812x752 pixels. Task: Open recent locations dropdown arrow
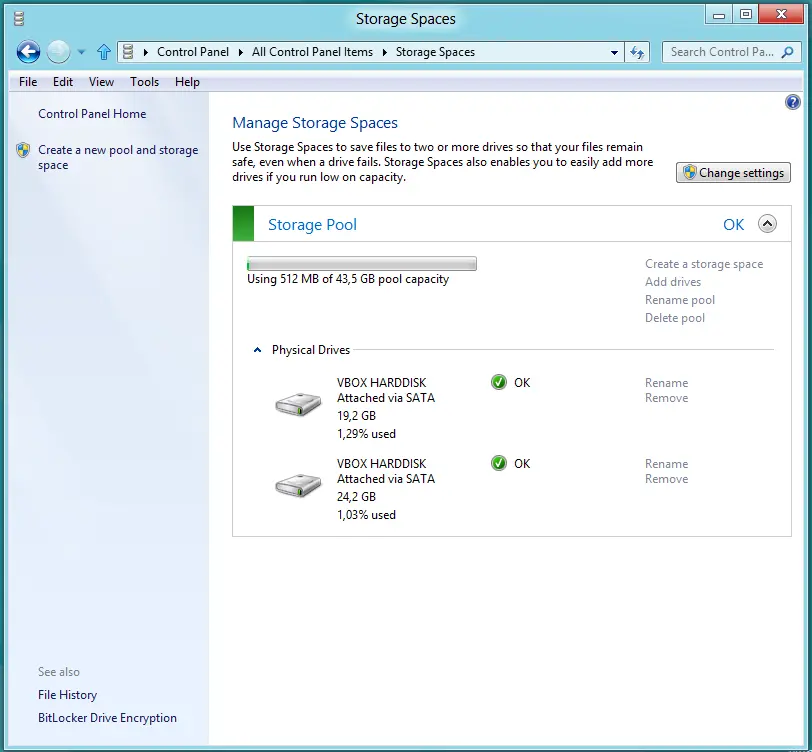[x=81, y=52]
